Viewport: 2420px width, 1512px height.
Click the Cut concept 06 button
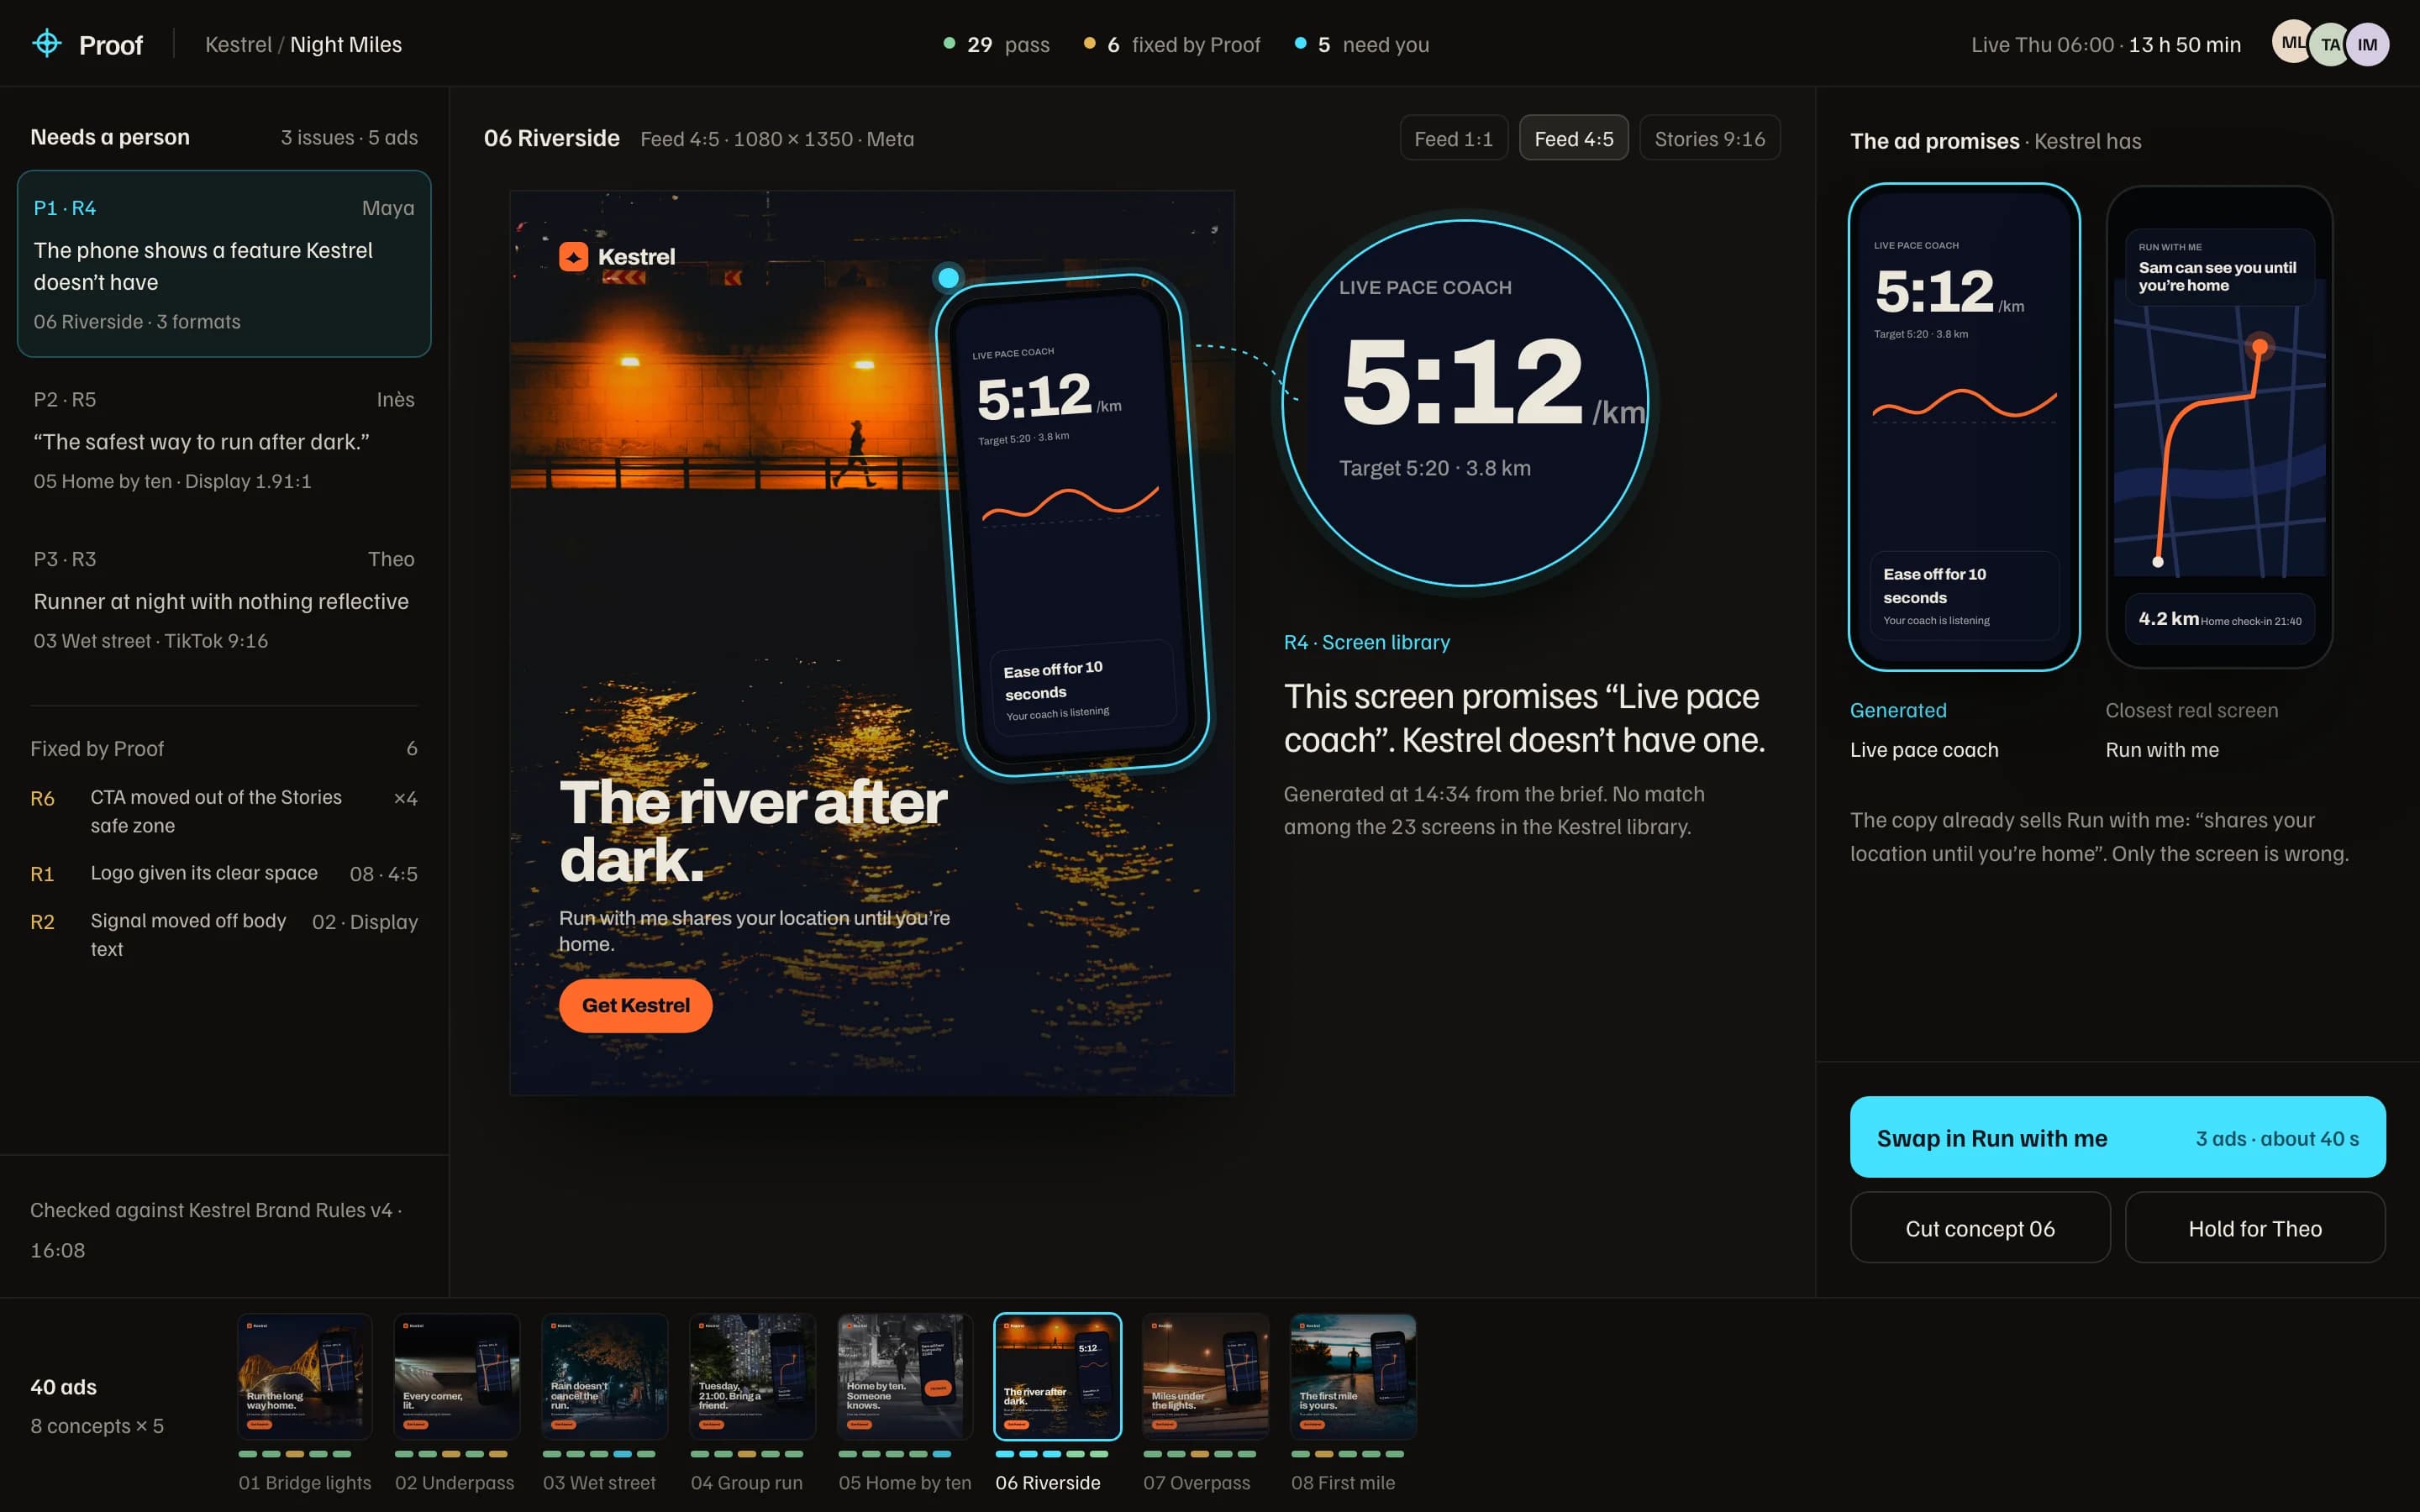(1980, 1227)
